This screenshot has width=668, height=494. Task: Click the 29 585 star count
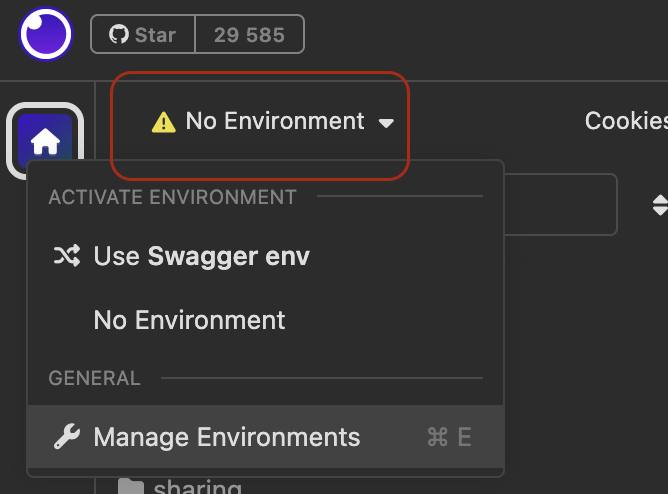249,35
